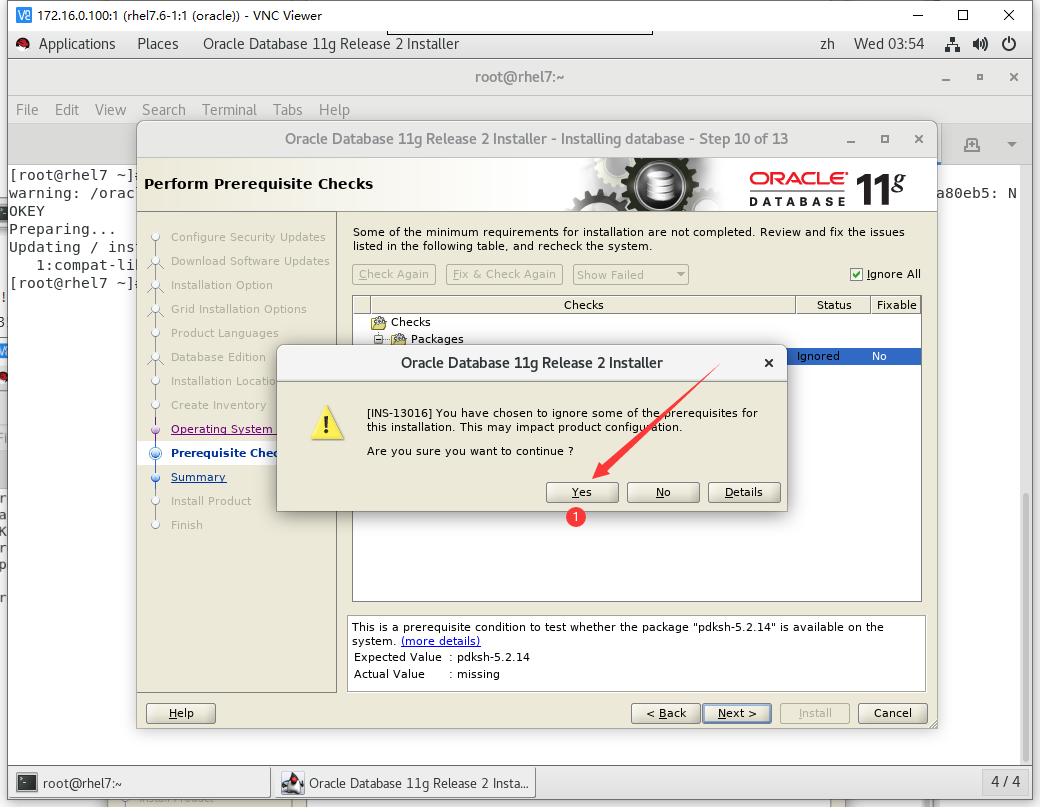The height and width of the screenshot is (807, 1040).
Task: Open the network status icon
Action: pos(952,44)
